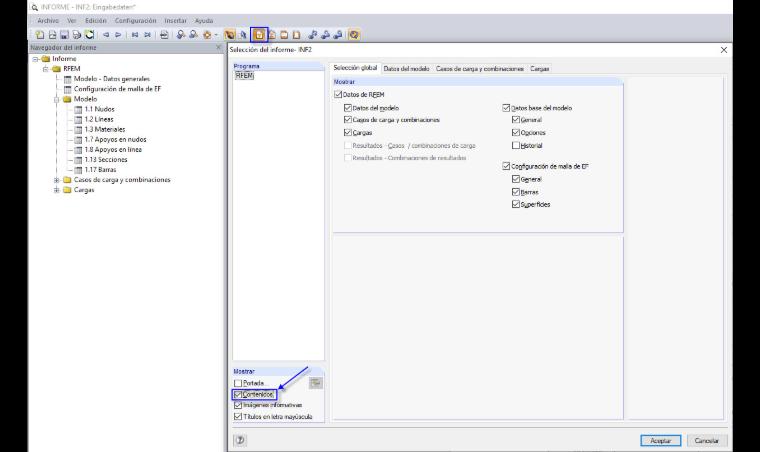The height and width of the screenshot is (452, 760).
Task: Select 1.2 Líneas in navigator tree
Action: [x=99, y=119]
